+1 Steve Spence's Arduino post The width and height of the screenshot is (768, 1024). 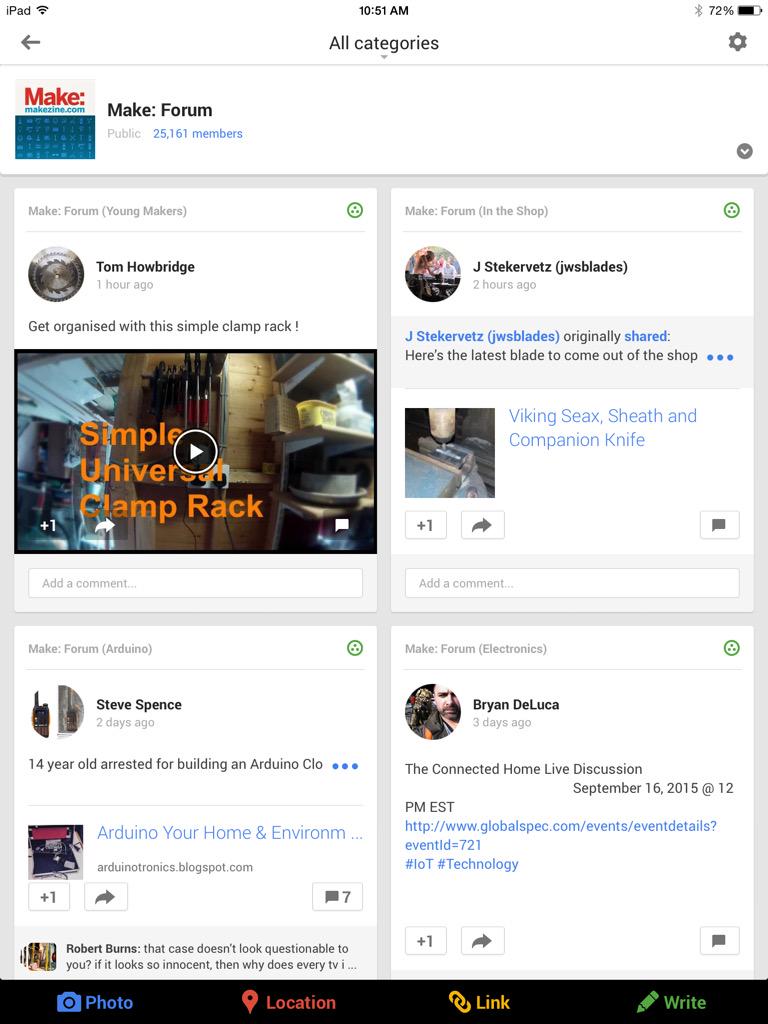(x=49, y=897)
